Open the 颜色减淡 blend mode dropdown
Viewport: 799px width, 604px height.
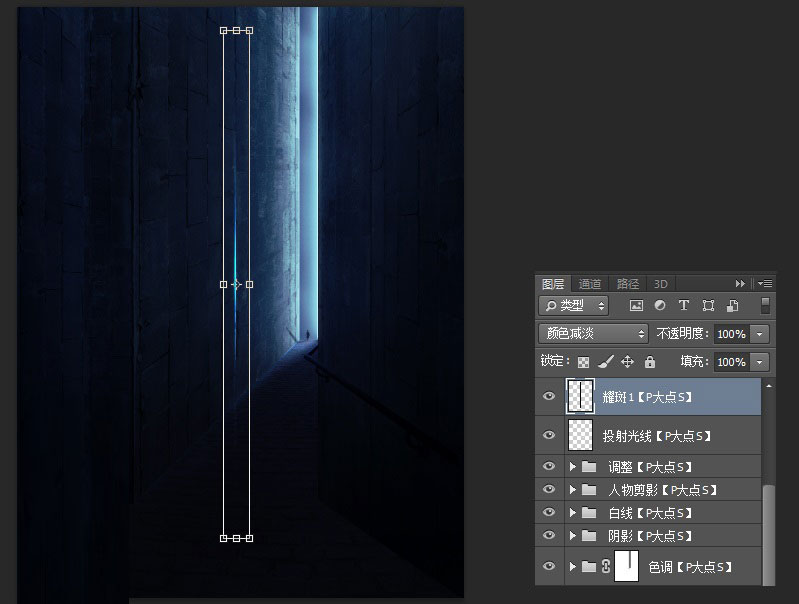[593, 334]
